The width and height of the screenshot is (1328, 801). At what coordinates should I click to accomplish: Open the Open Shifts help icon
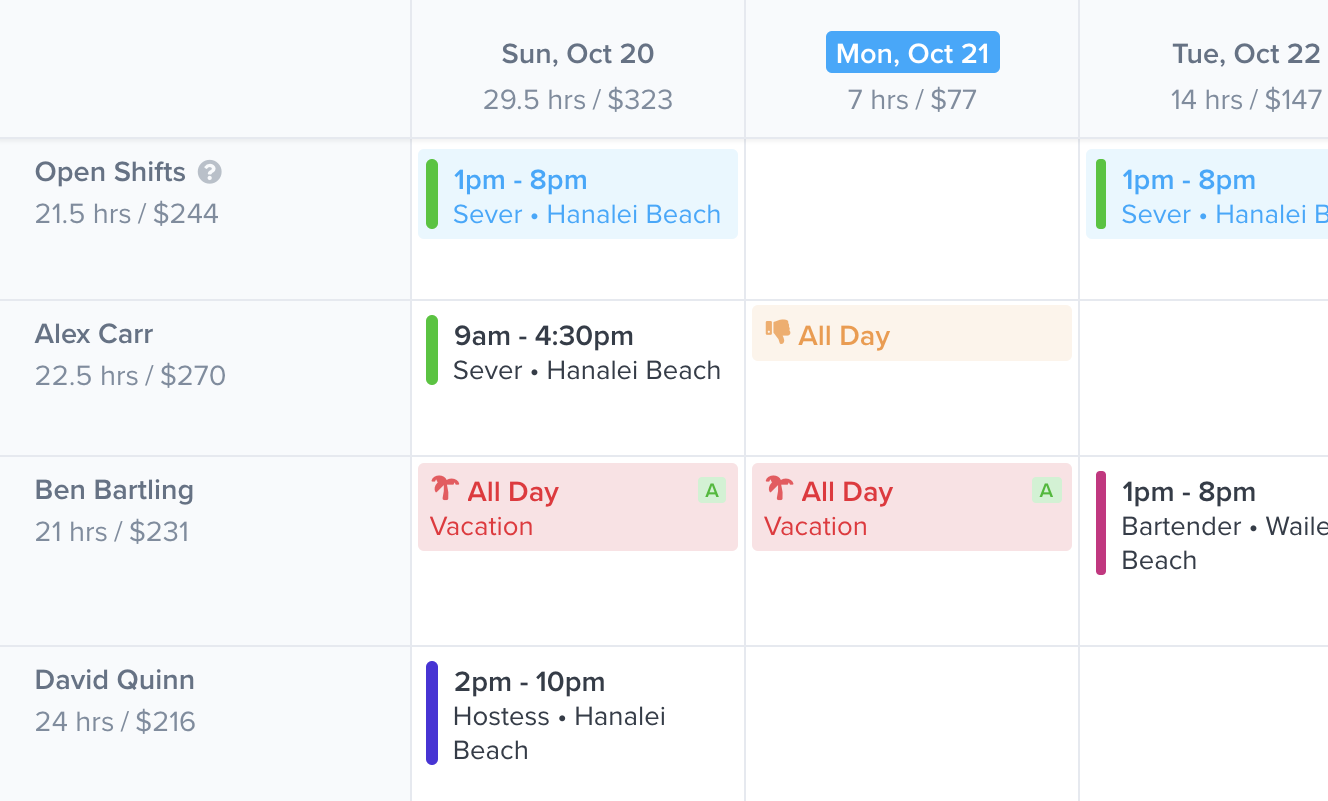point(209,172)
